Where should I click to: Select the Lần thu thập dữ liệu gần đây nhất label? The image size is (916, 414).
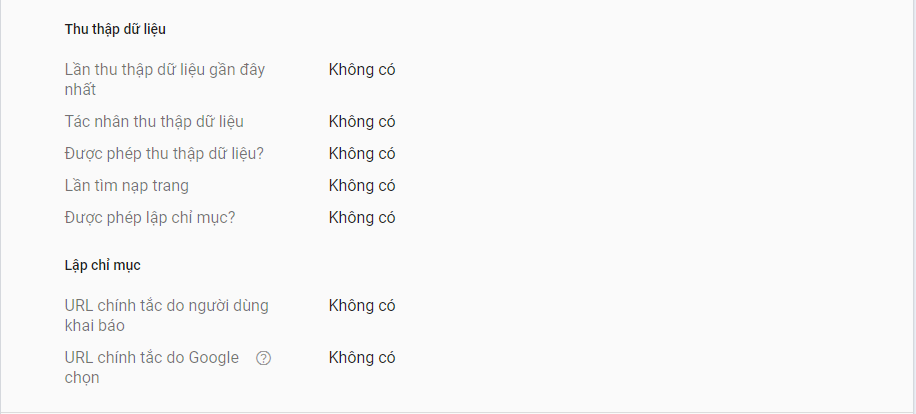point(165,79)
